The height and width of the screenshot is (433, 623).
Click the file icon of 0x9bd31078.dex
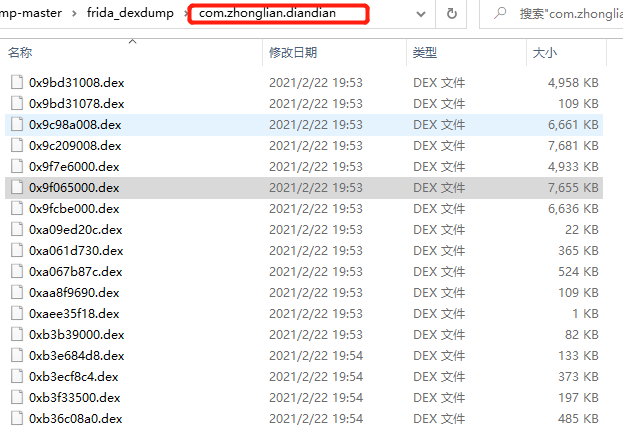click(17, 103)
